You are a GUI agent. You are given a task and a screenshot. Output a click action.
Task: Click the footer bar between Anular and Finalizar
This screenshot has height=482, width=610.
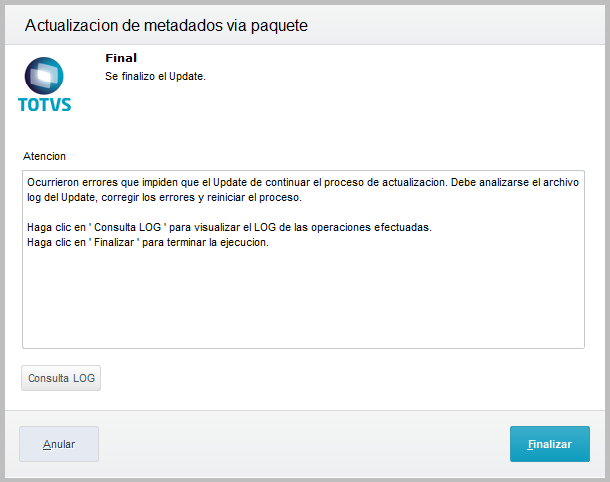pos(304,444)
